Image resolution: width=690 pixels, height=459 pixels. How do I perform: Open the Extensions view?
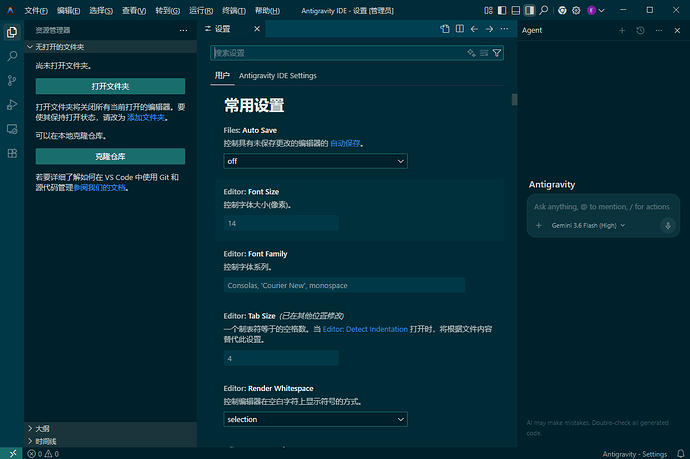[x=12, y=153]
